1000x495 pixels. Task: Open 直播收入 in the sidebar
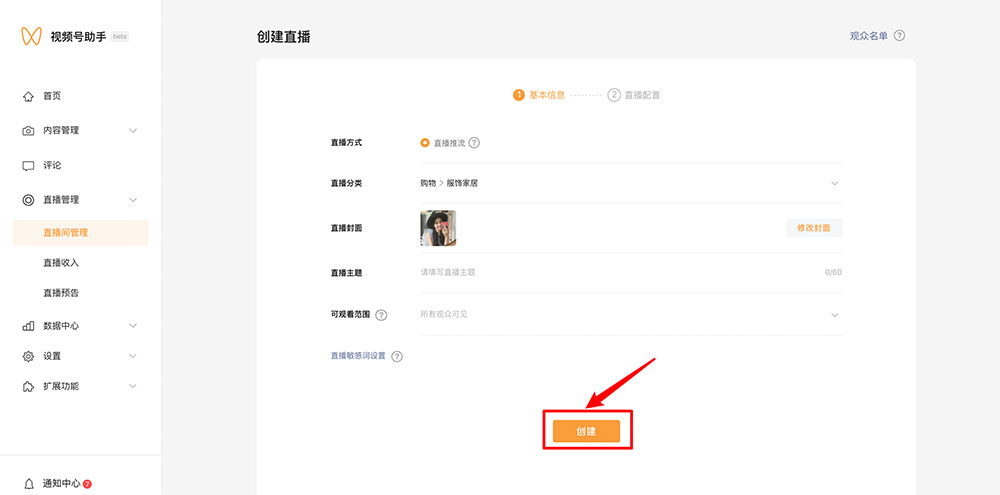[61, 263]
